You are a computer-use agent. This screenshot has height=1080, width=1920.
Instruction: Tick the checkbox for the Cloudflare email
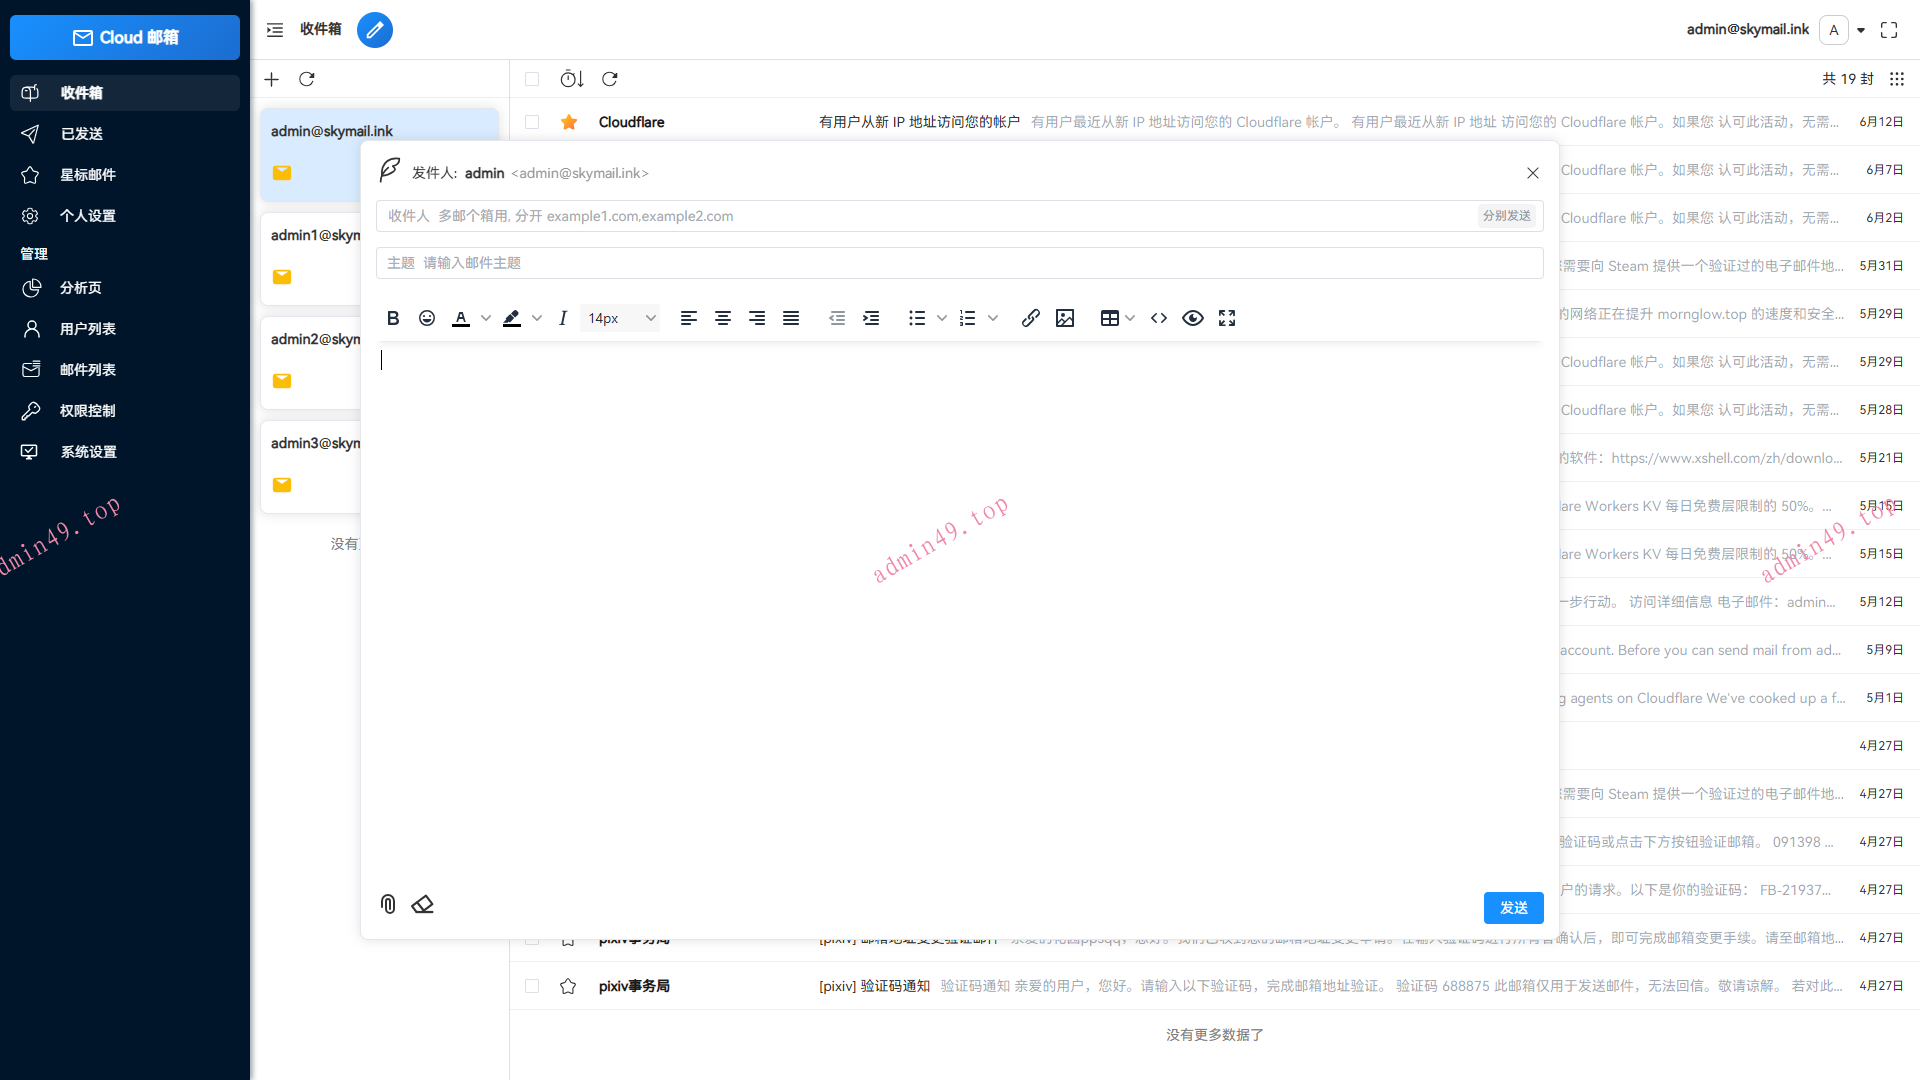(532, 122)
